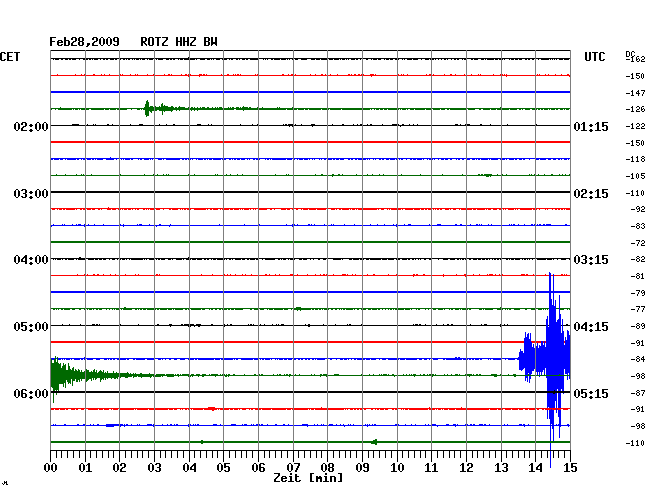Screen dimensions: 650x494
Task: Select DC offset value -92
Action: pos(638,209)
